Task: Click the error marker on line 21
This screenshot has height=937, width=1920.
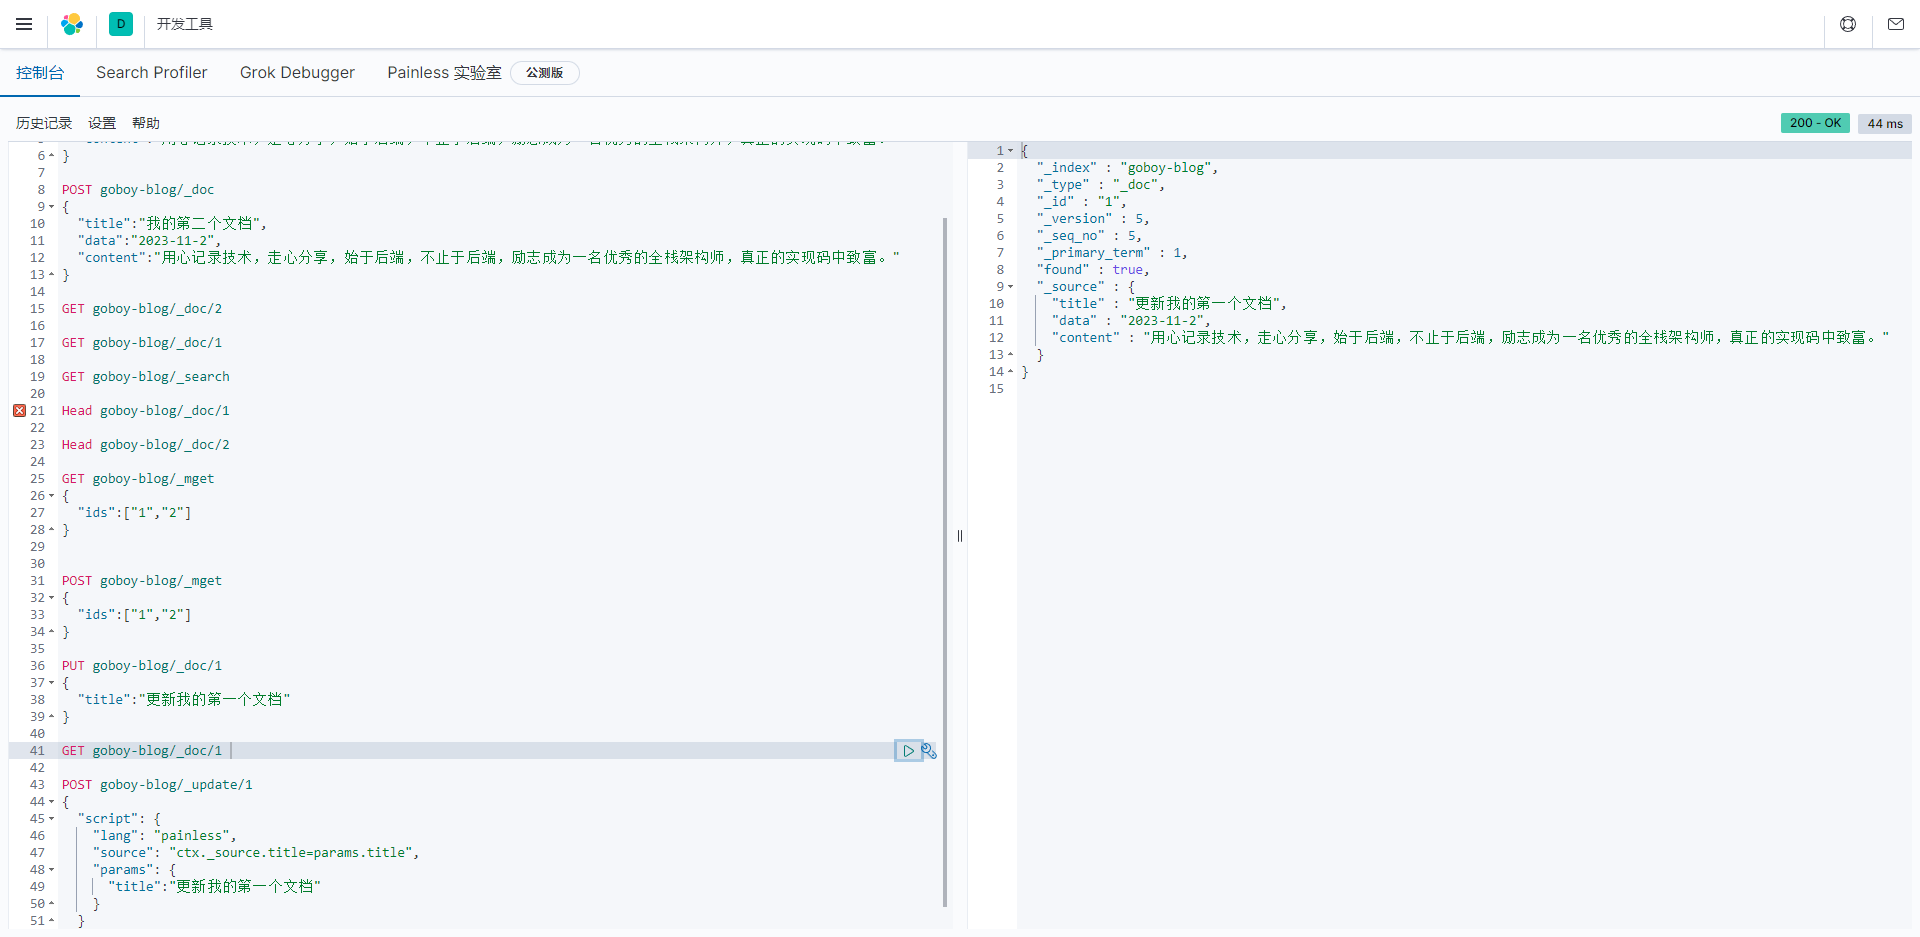Action: click(x=19, y=411)
